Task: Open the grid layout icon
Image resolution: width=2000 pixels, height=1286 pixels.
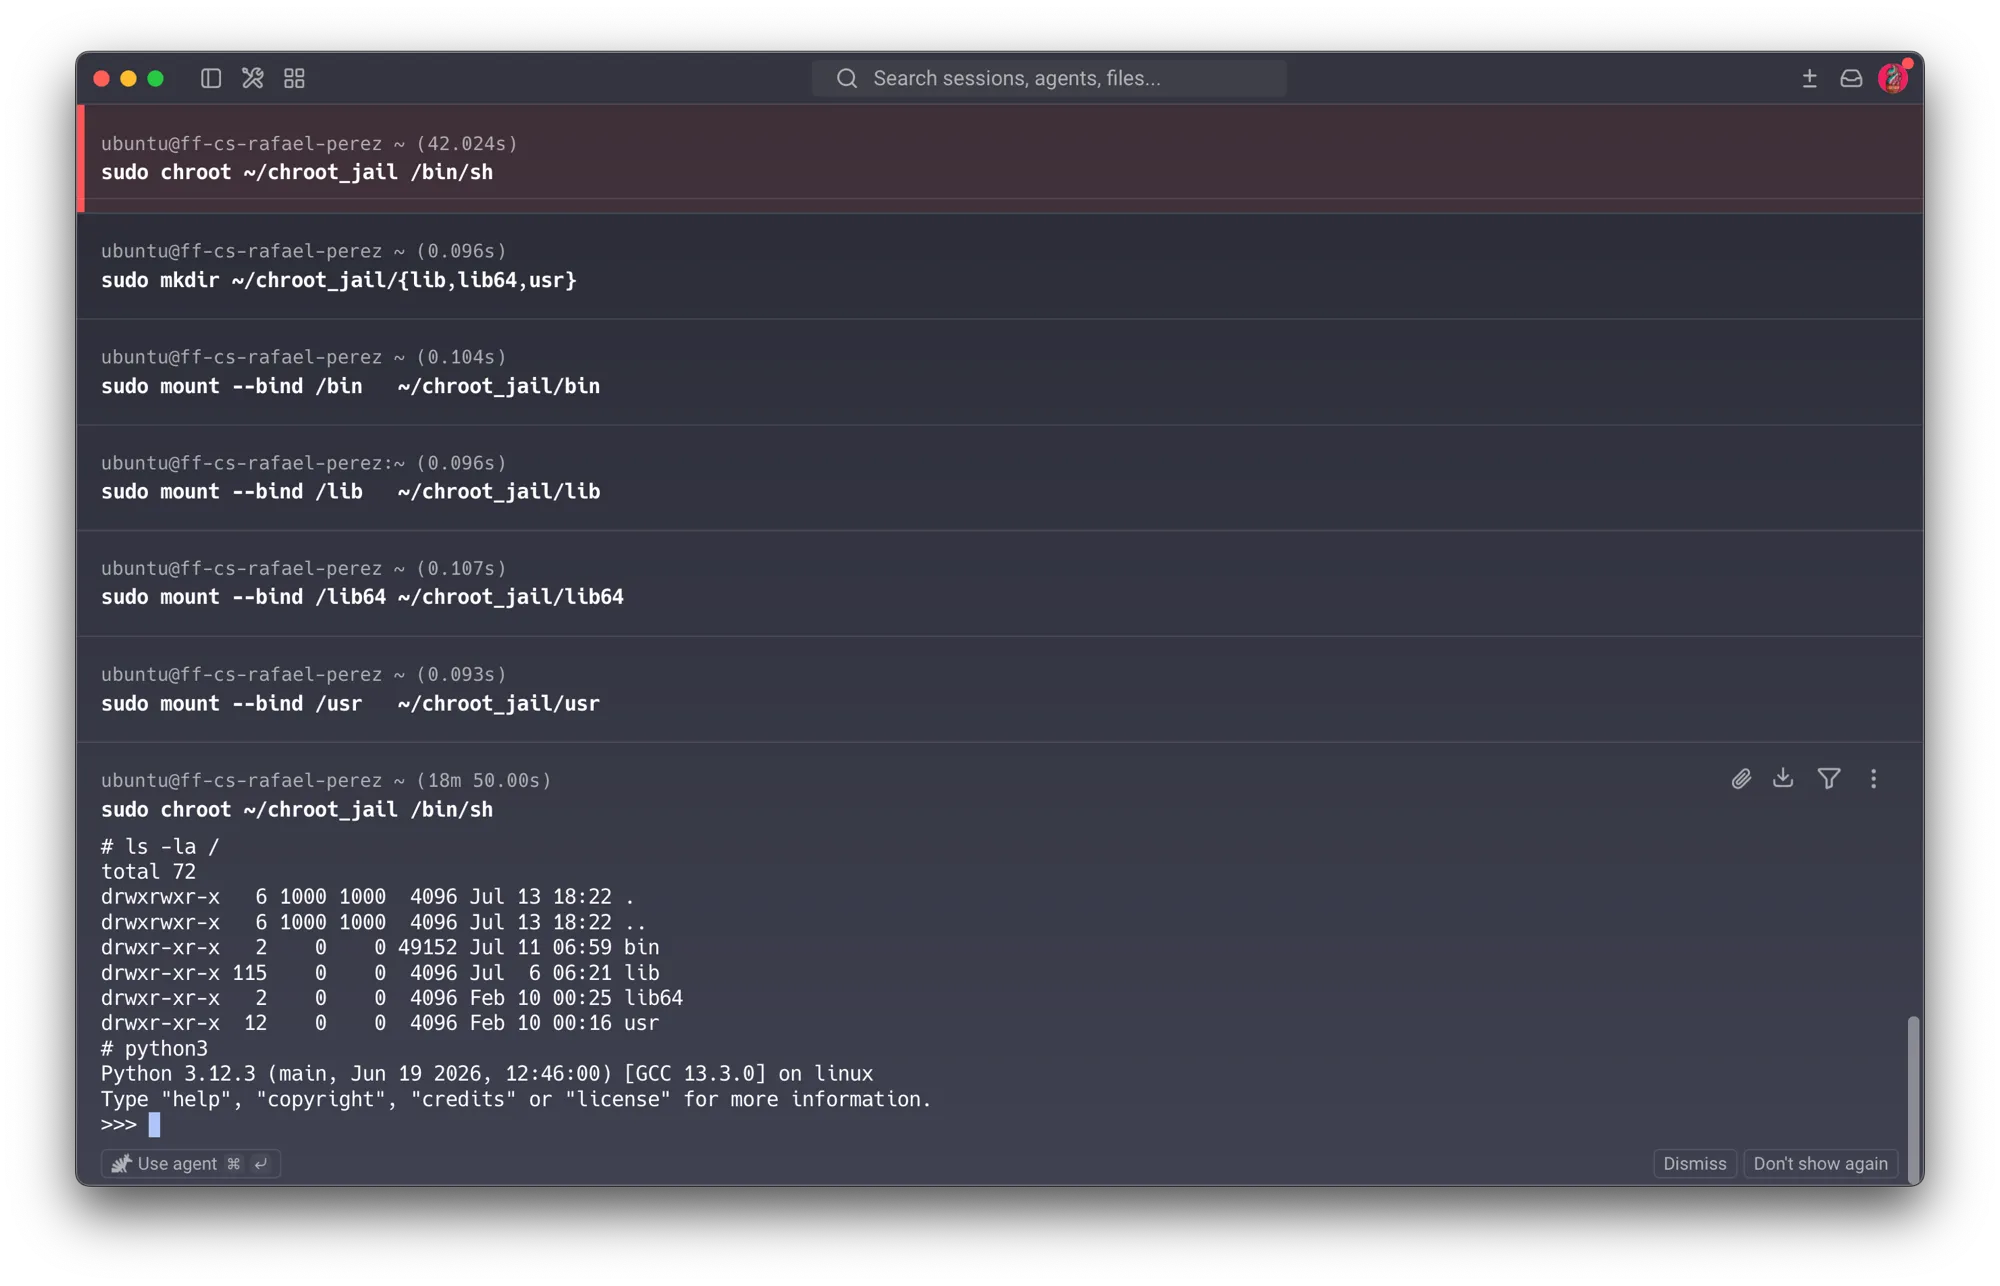Action: [x=294, y=78]
